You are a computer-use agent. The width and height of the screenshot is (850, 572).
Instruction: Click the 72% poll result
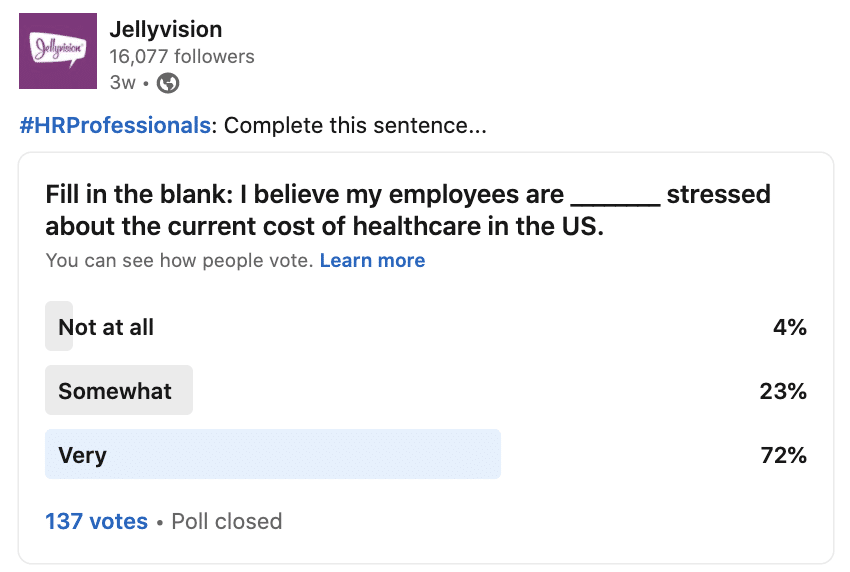(x=782, y=455)
